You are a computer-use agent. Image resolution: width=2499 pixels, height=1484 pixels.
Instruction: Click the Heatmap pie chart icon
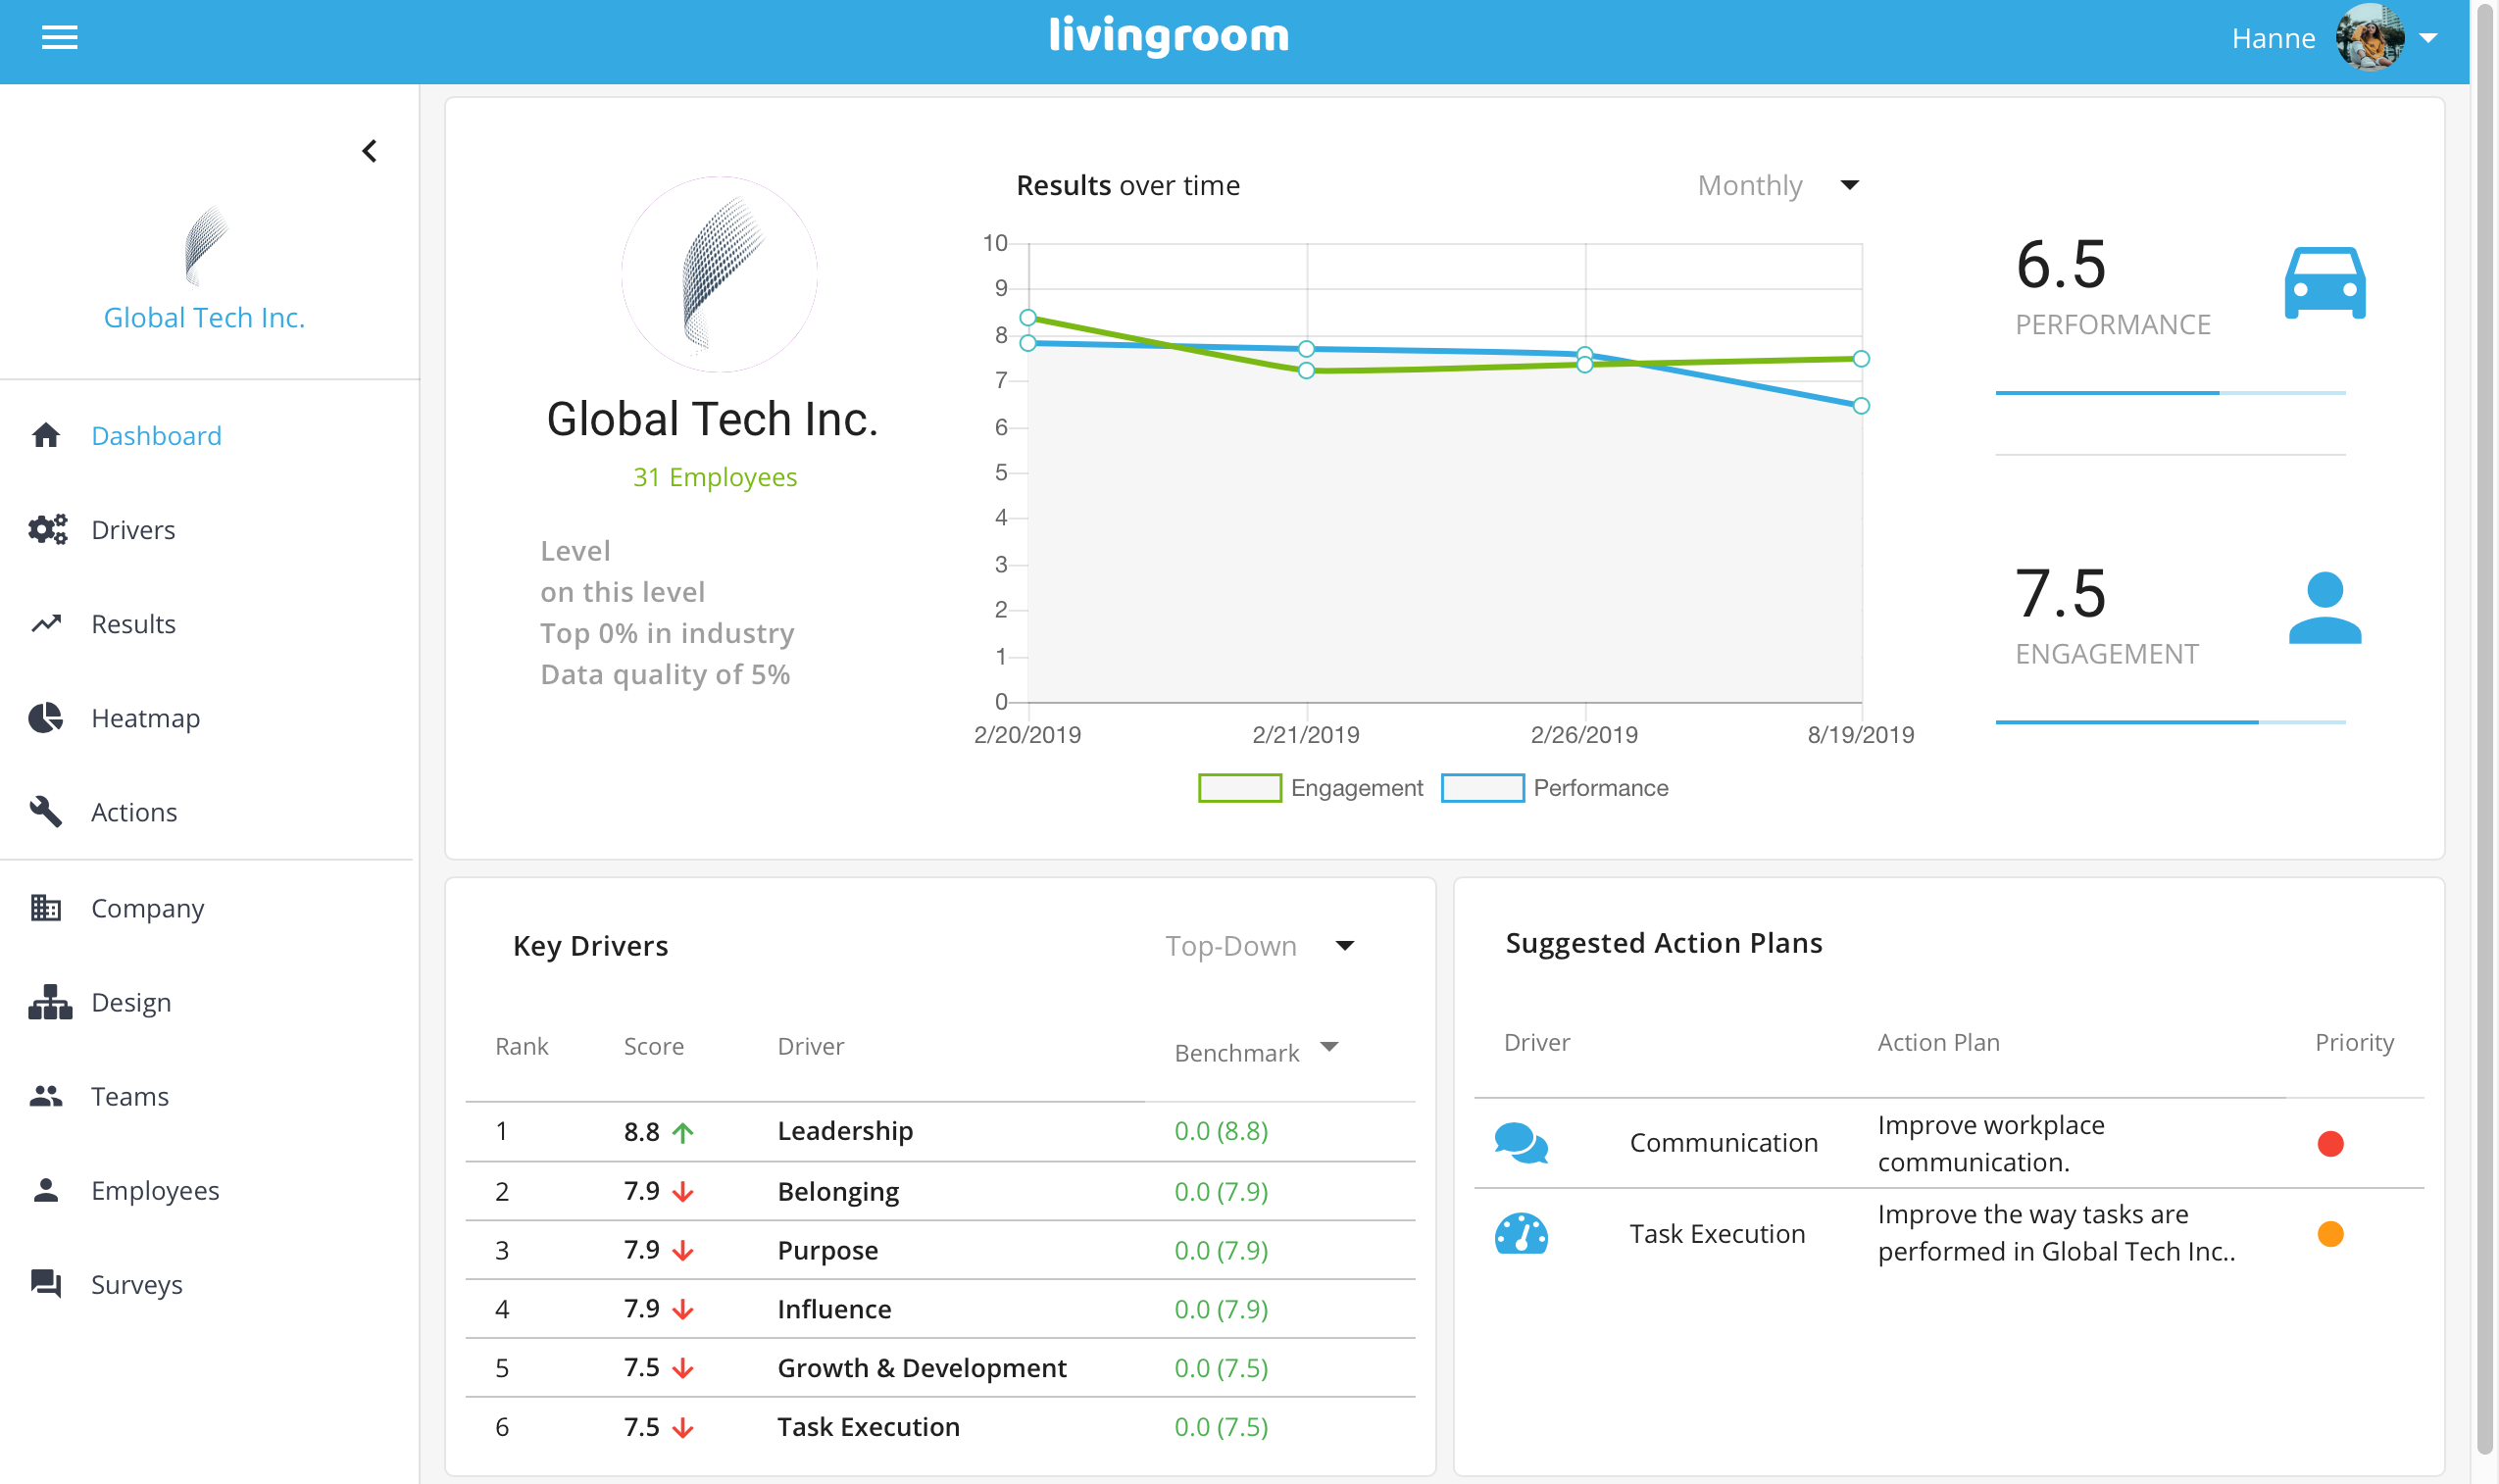click(46, 718)
